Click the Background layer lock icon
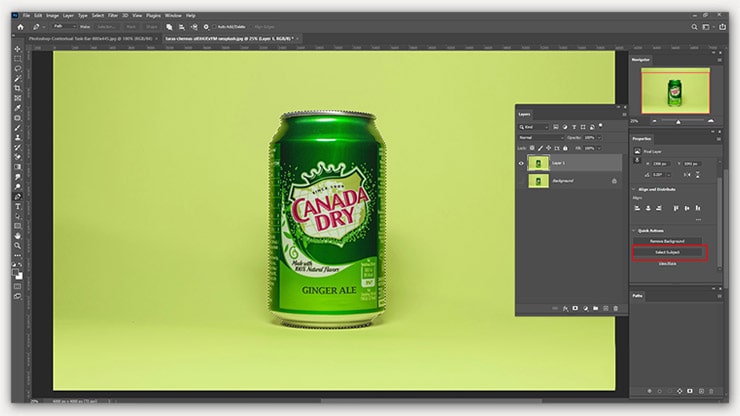The image size is (740, 416). point(613,181)
